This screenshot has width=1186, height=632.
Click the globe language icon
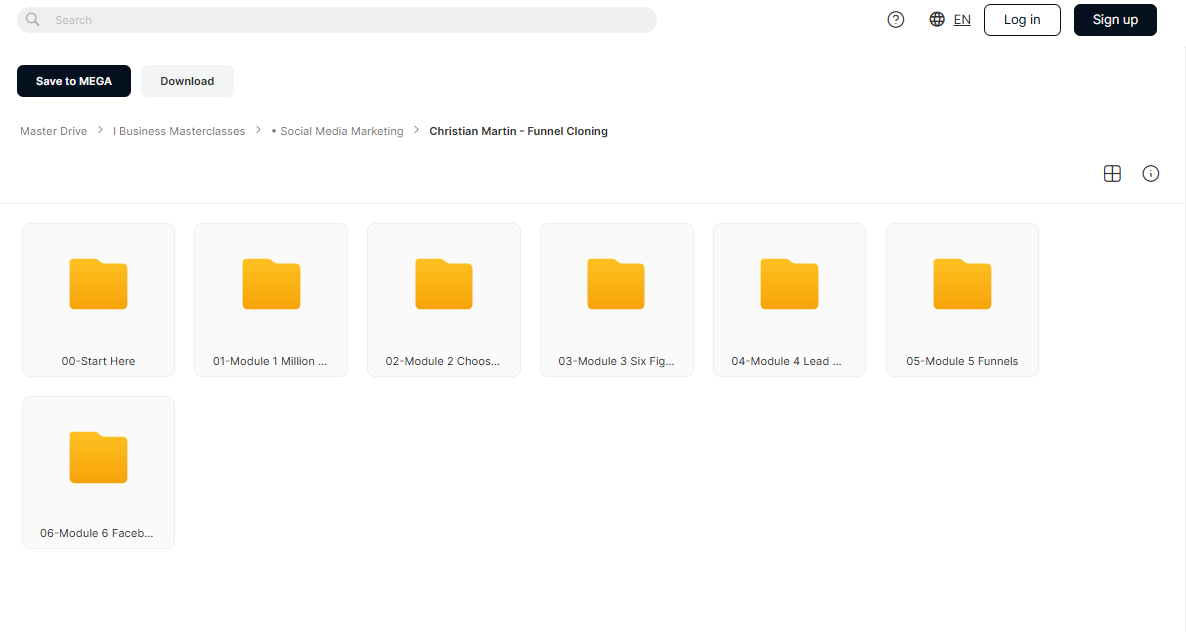[x=937, y=20]
